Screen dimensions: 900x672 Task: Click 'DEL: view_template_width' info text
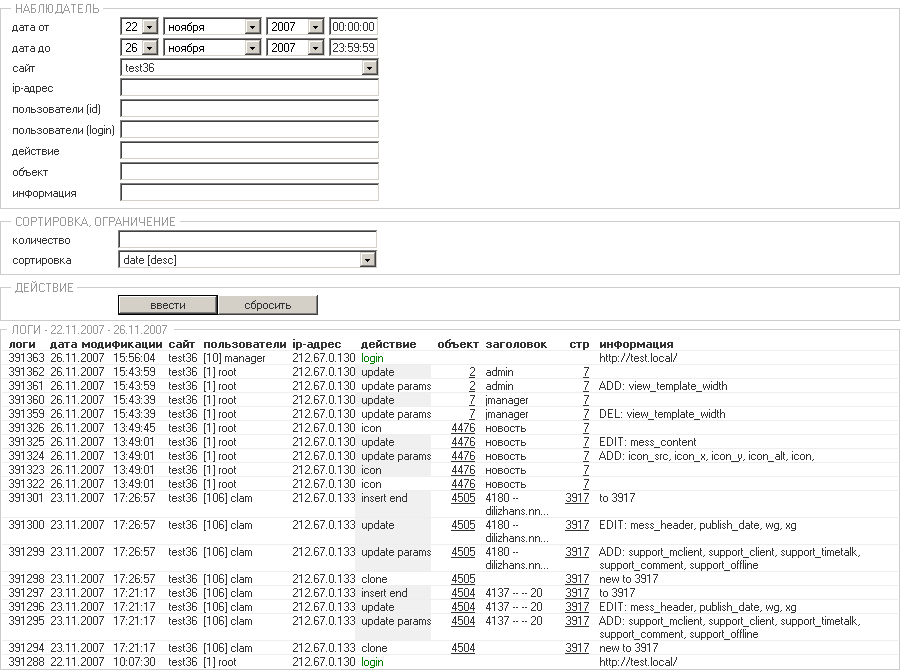tap(662, 414)
